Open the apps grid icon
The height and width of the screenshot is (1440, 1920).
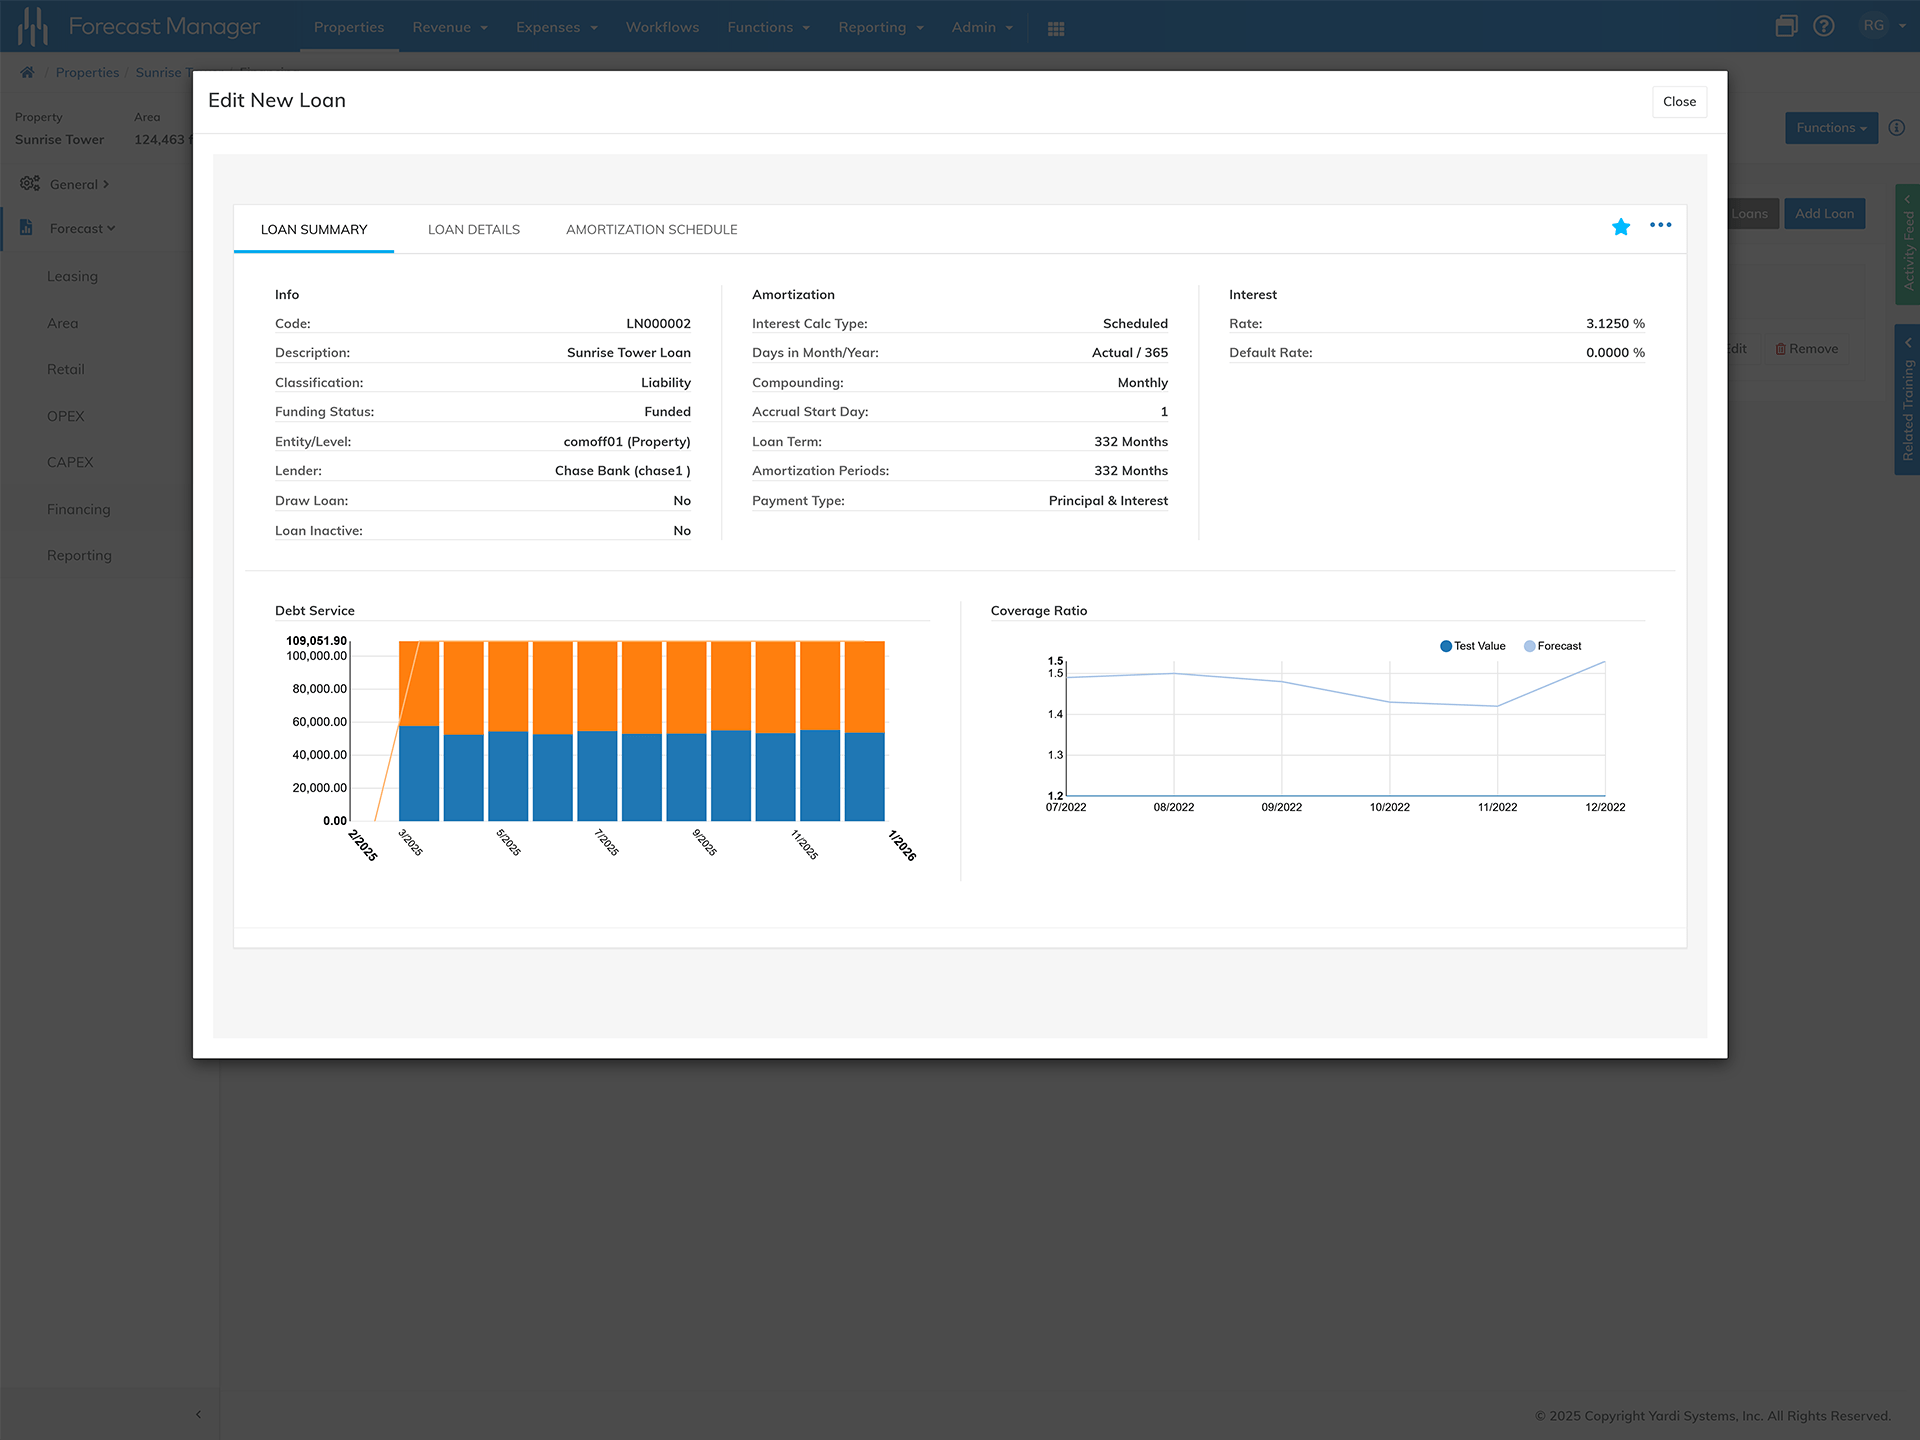pos(1056,28)
